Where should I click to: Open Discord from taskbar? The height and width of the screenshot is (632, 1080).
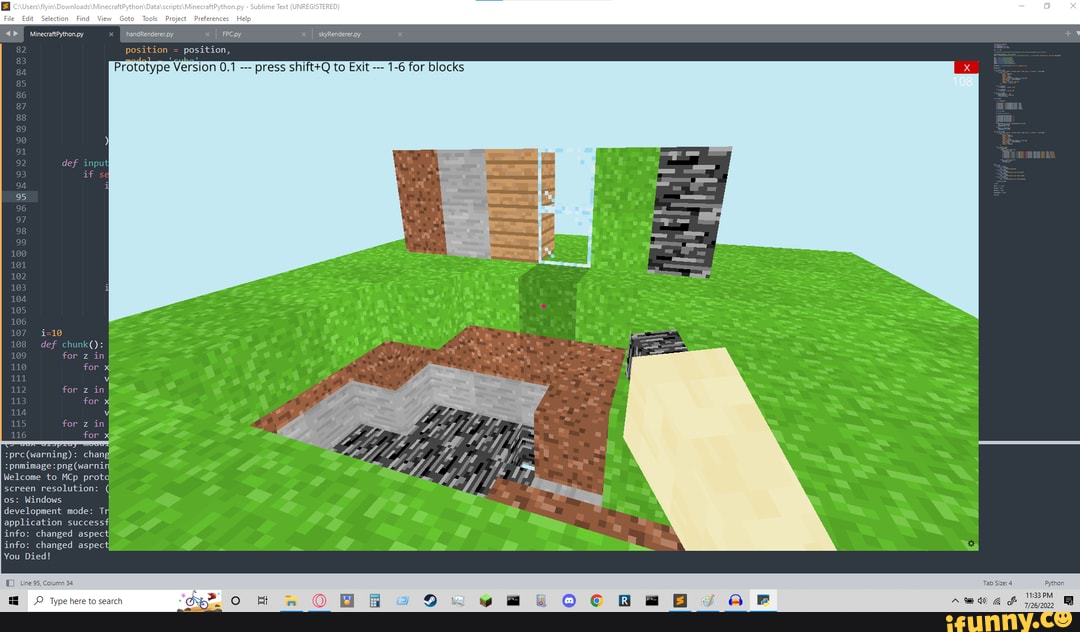[569, 601]
